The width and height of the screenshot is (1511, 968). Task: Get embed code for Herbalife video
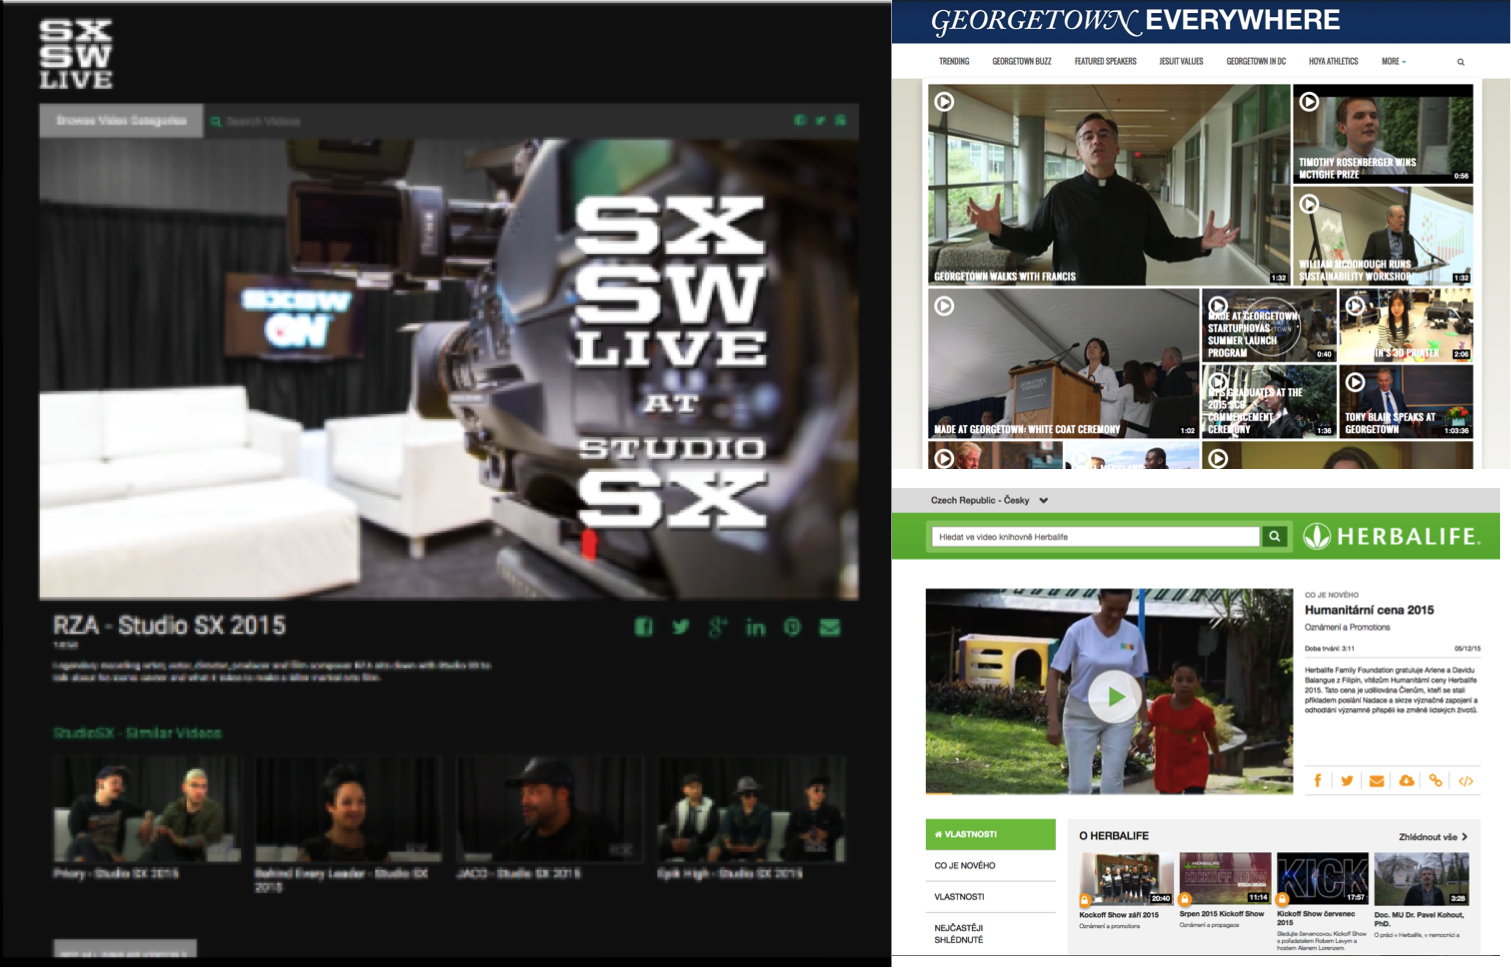pyautogui.click(x=1466, y=781)
